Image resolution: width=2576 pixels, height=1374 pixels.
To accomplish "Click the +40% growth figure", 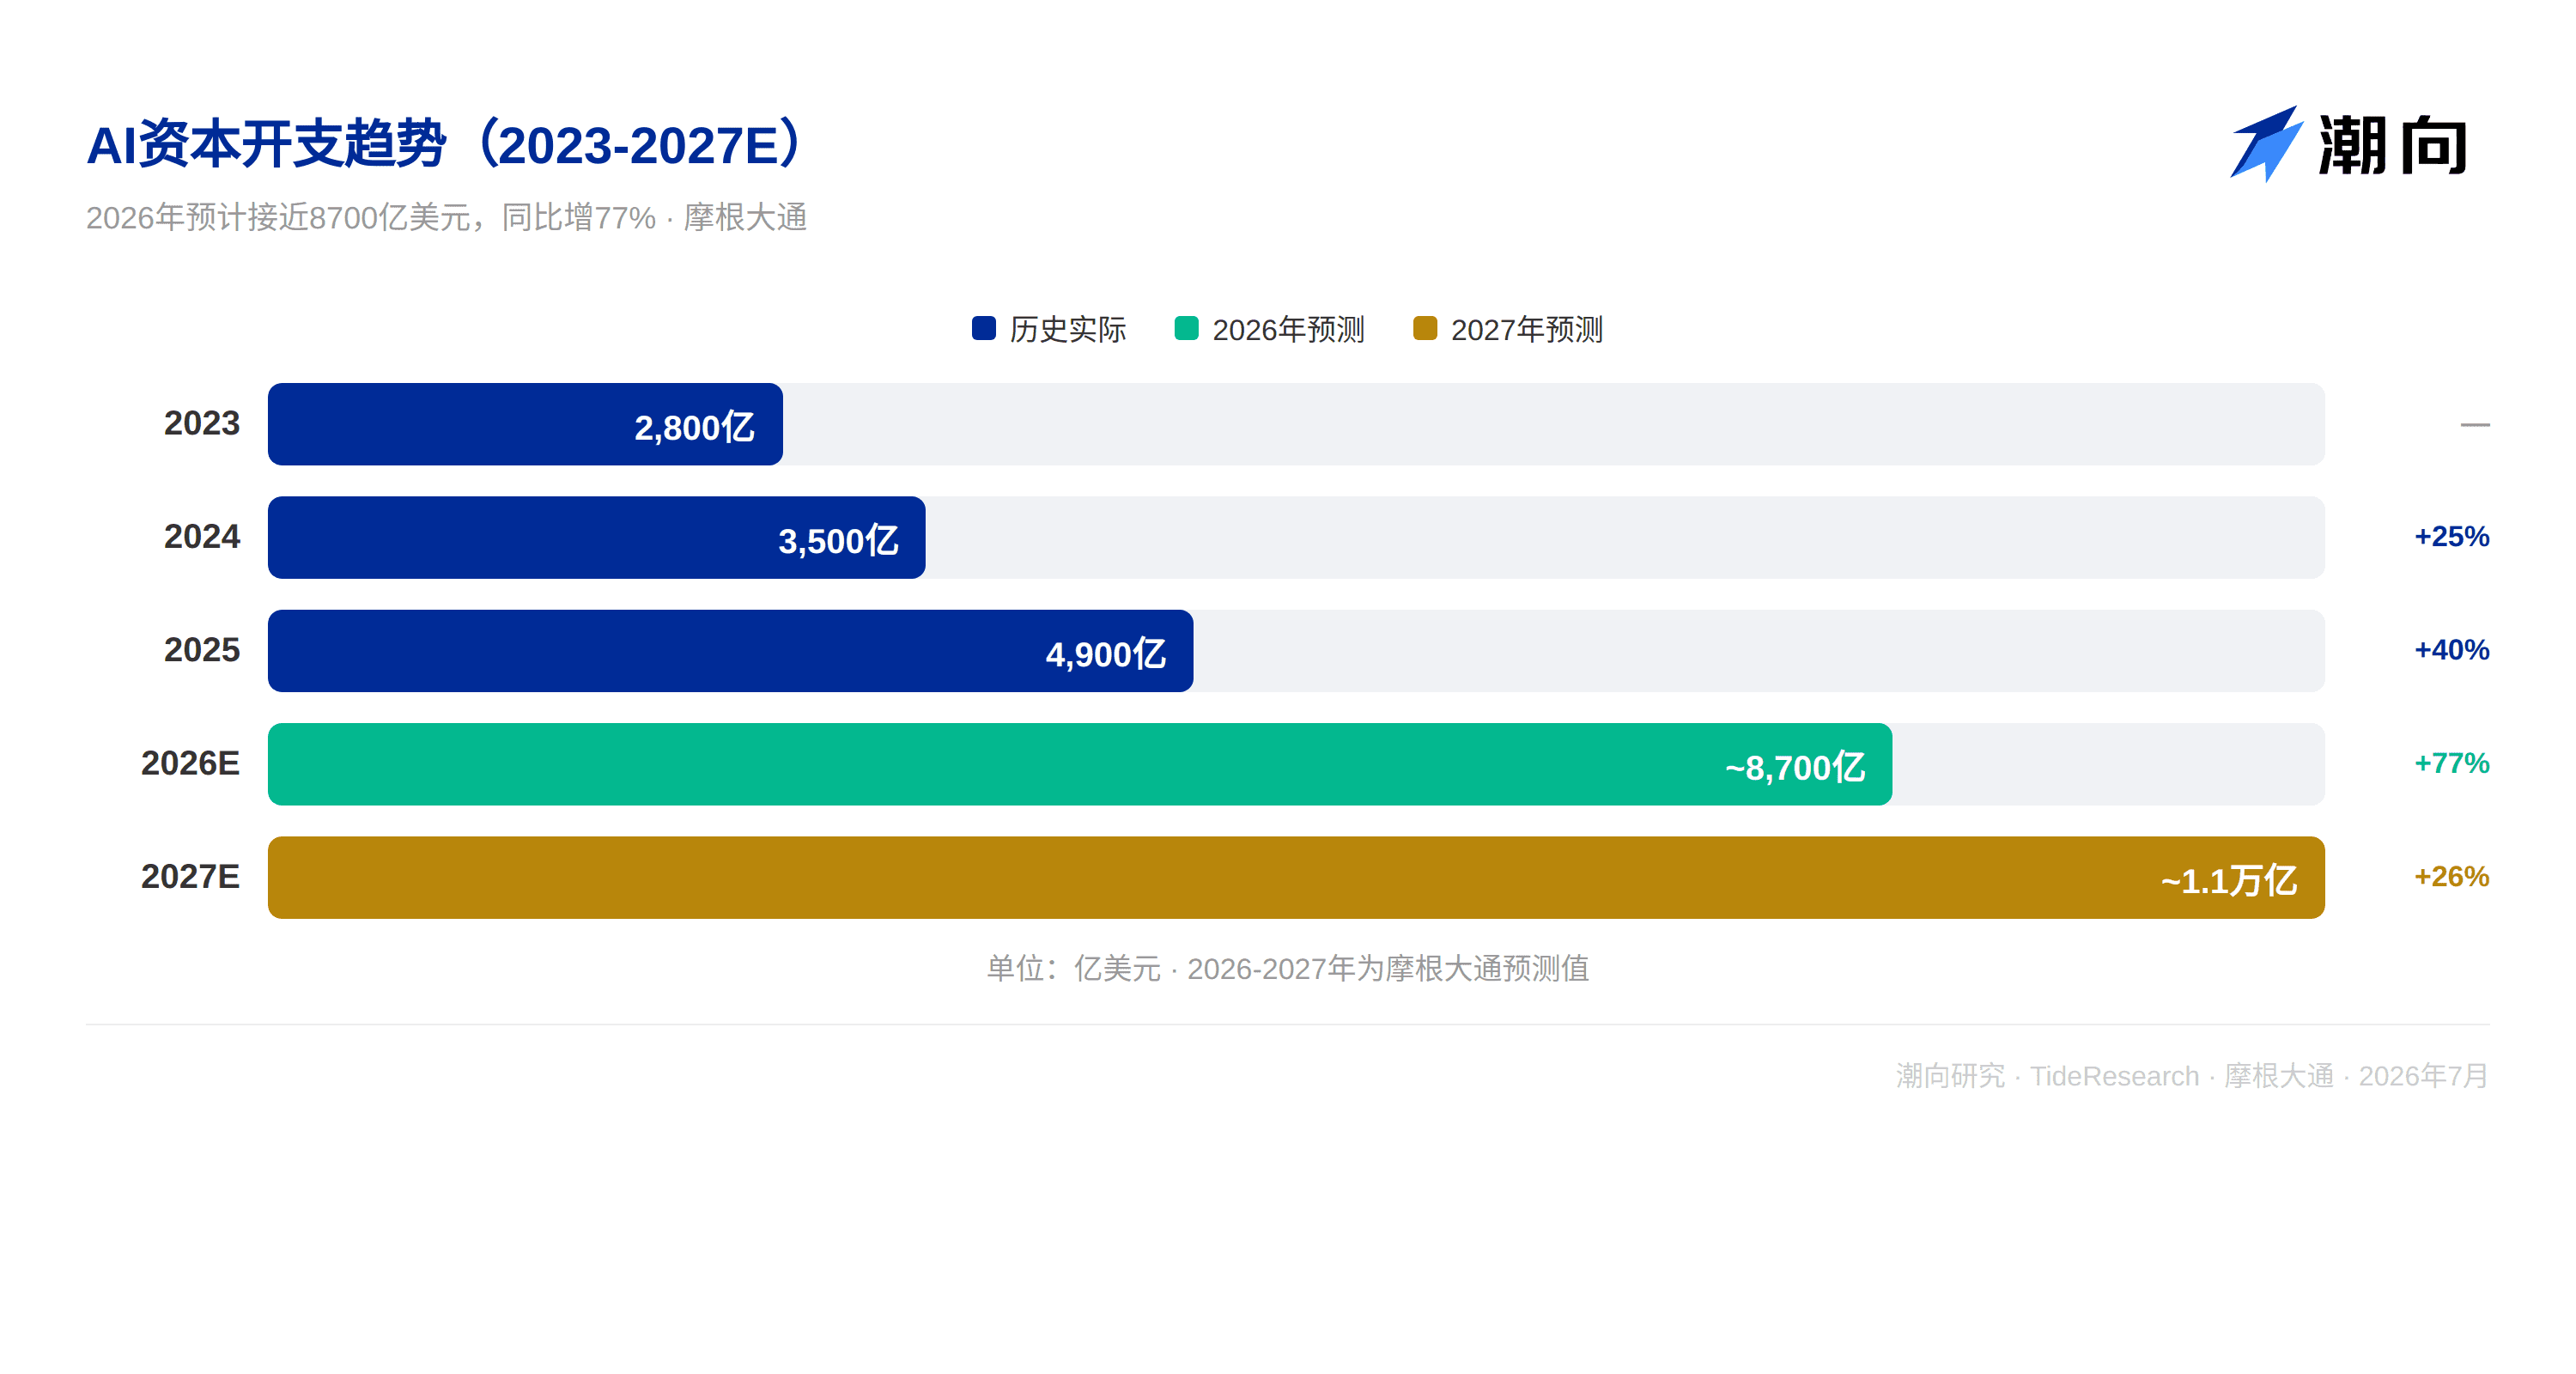I will 2451,650.
